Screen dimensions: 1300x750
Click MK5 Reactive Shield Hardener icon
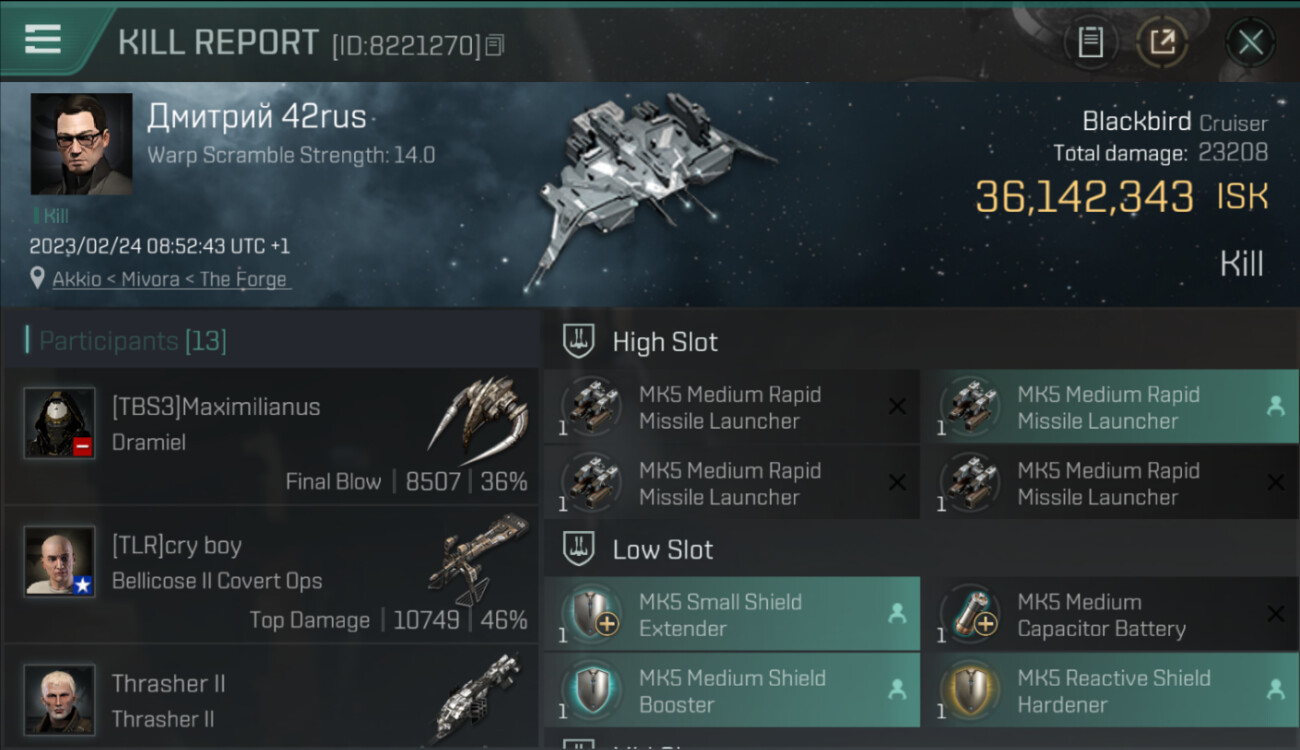click(x=969, y=690)
